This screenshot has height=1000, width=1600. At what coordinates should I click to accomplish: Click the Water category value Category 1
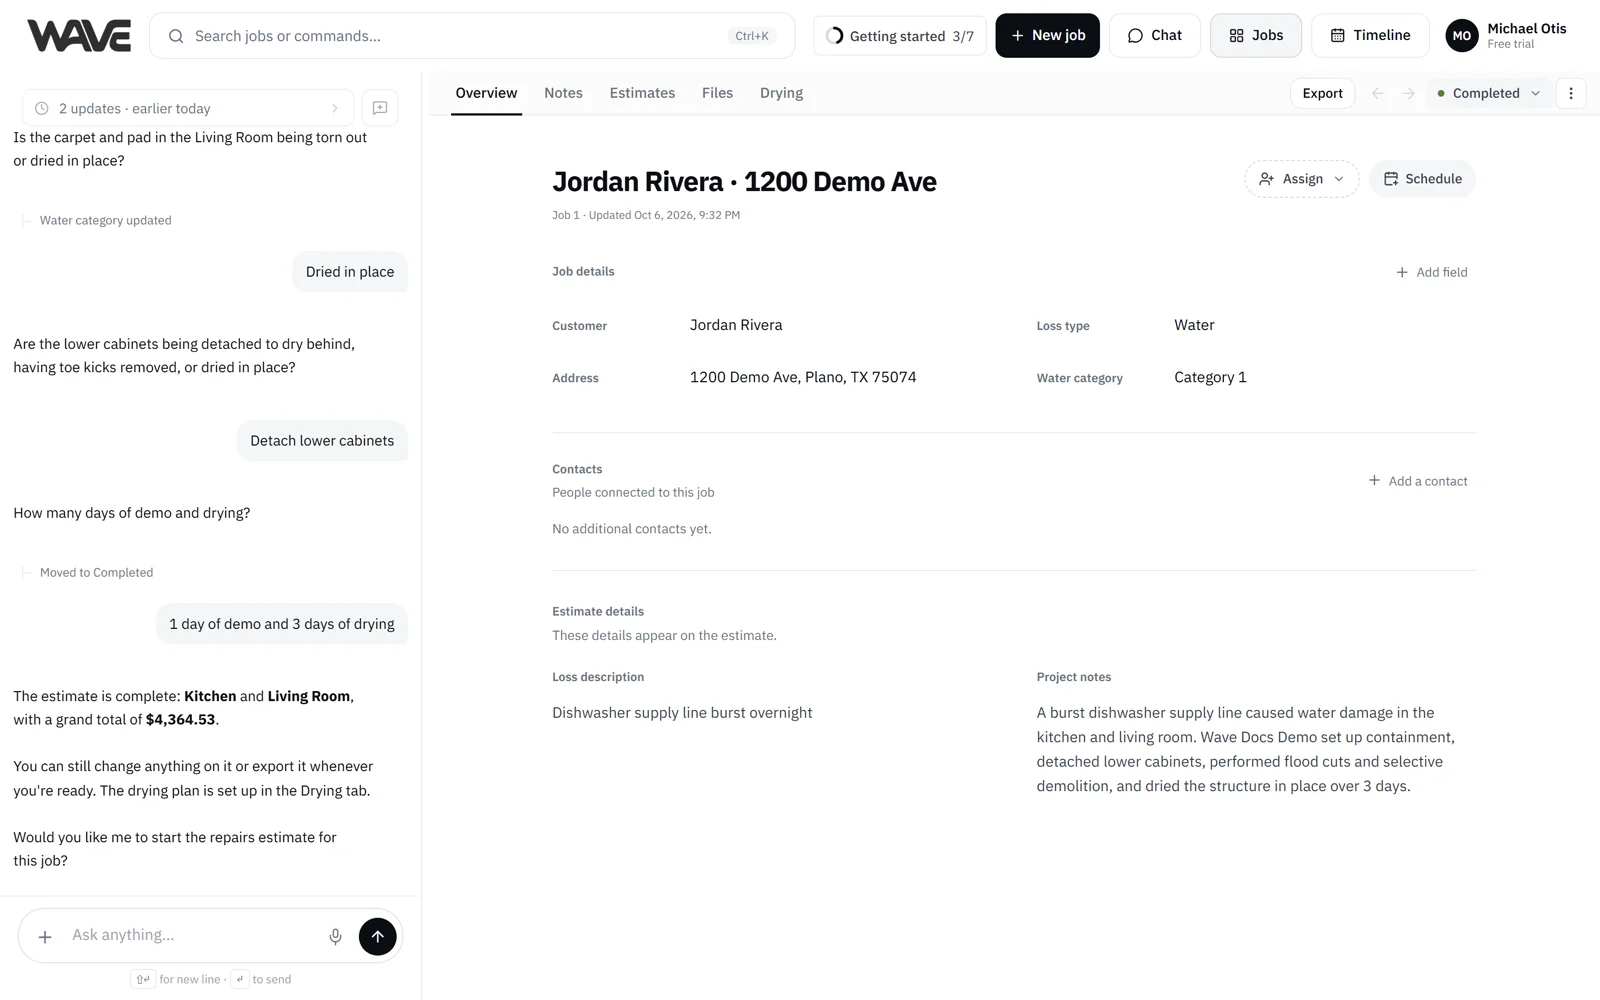coord(1210,377)
